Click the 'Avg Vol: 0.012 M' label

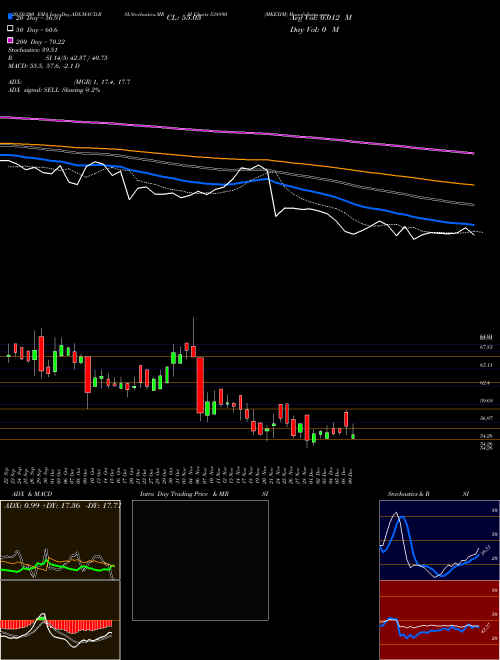point(321,18)
